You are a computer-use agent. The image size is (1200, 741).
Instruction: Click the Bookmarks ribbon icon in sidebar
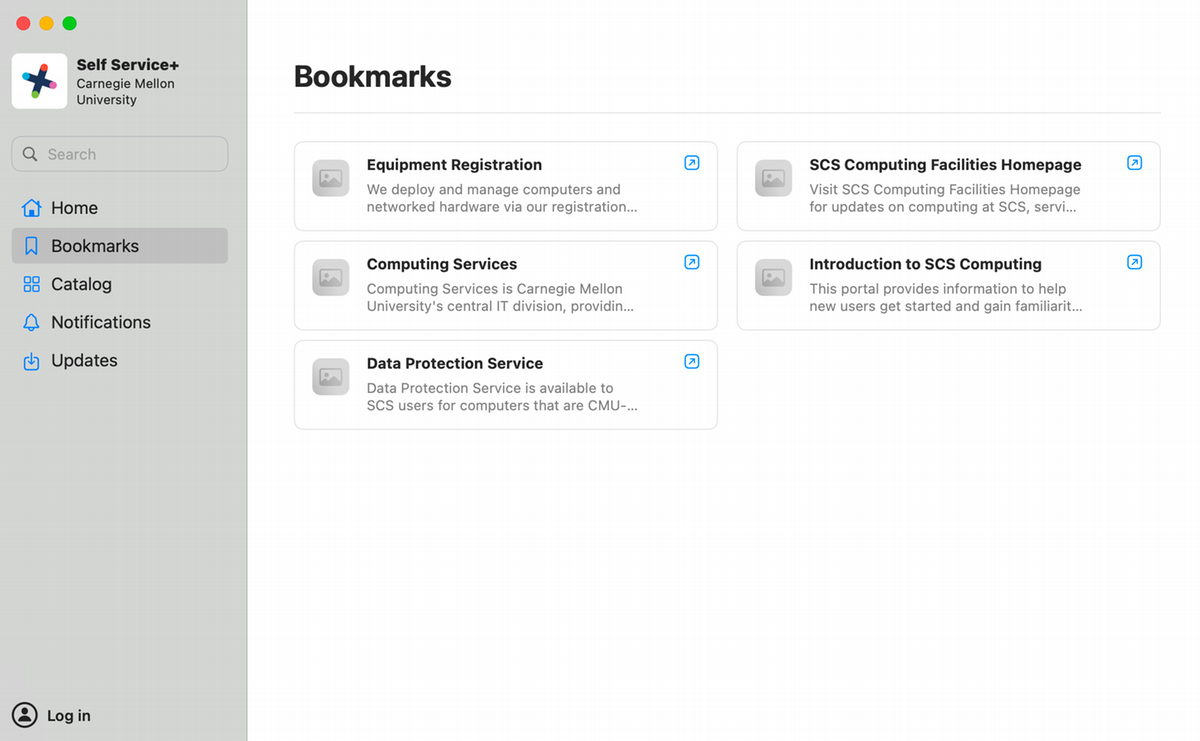click(32, 246)
